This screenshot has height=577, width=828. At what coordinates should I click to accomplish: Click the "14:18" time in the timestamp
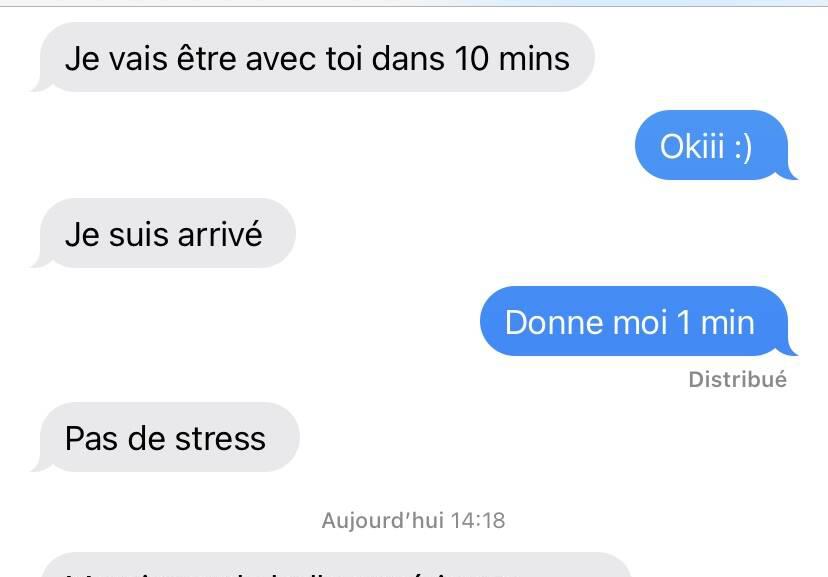tap(478, 521)
